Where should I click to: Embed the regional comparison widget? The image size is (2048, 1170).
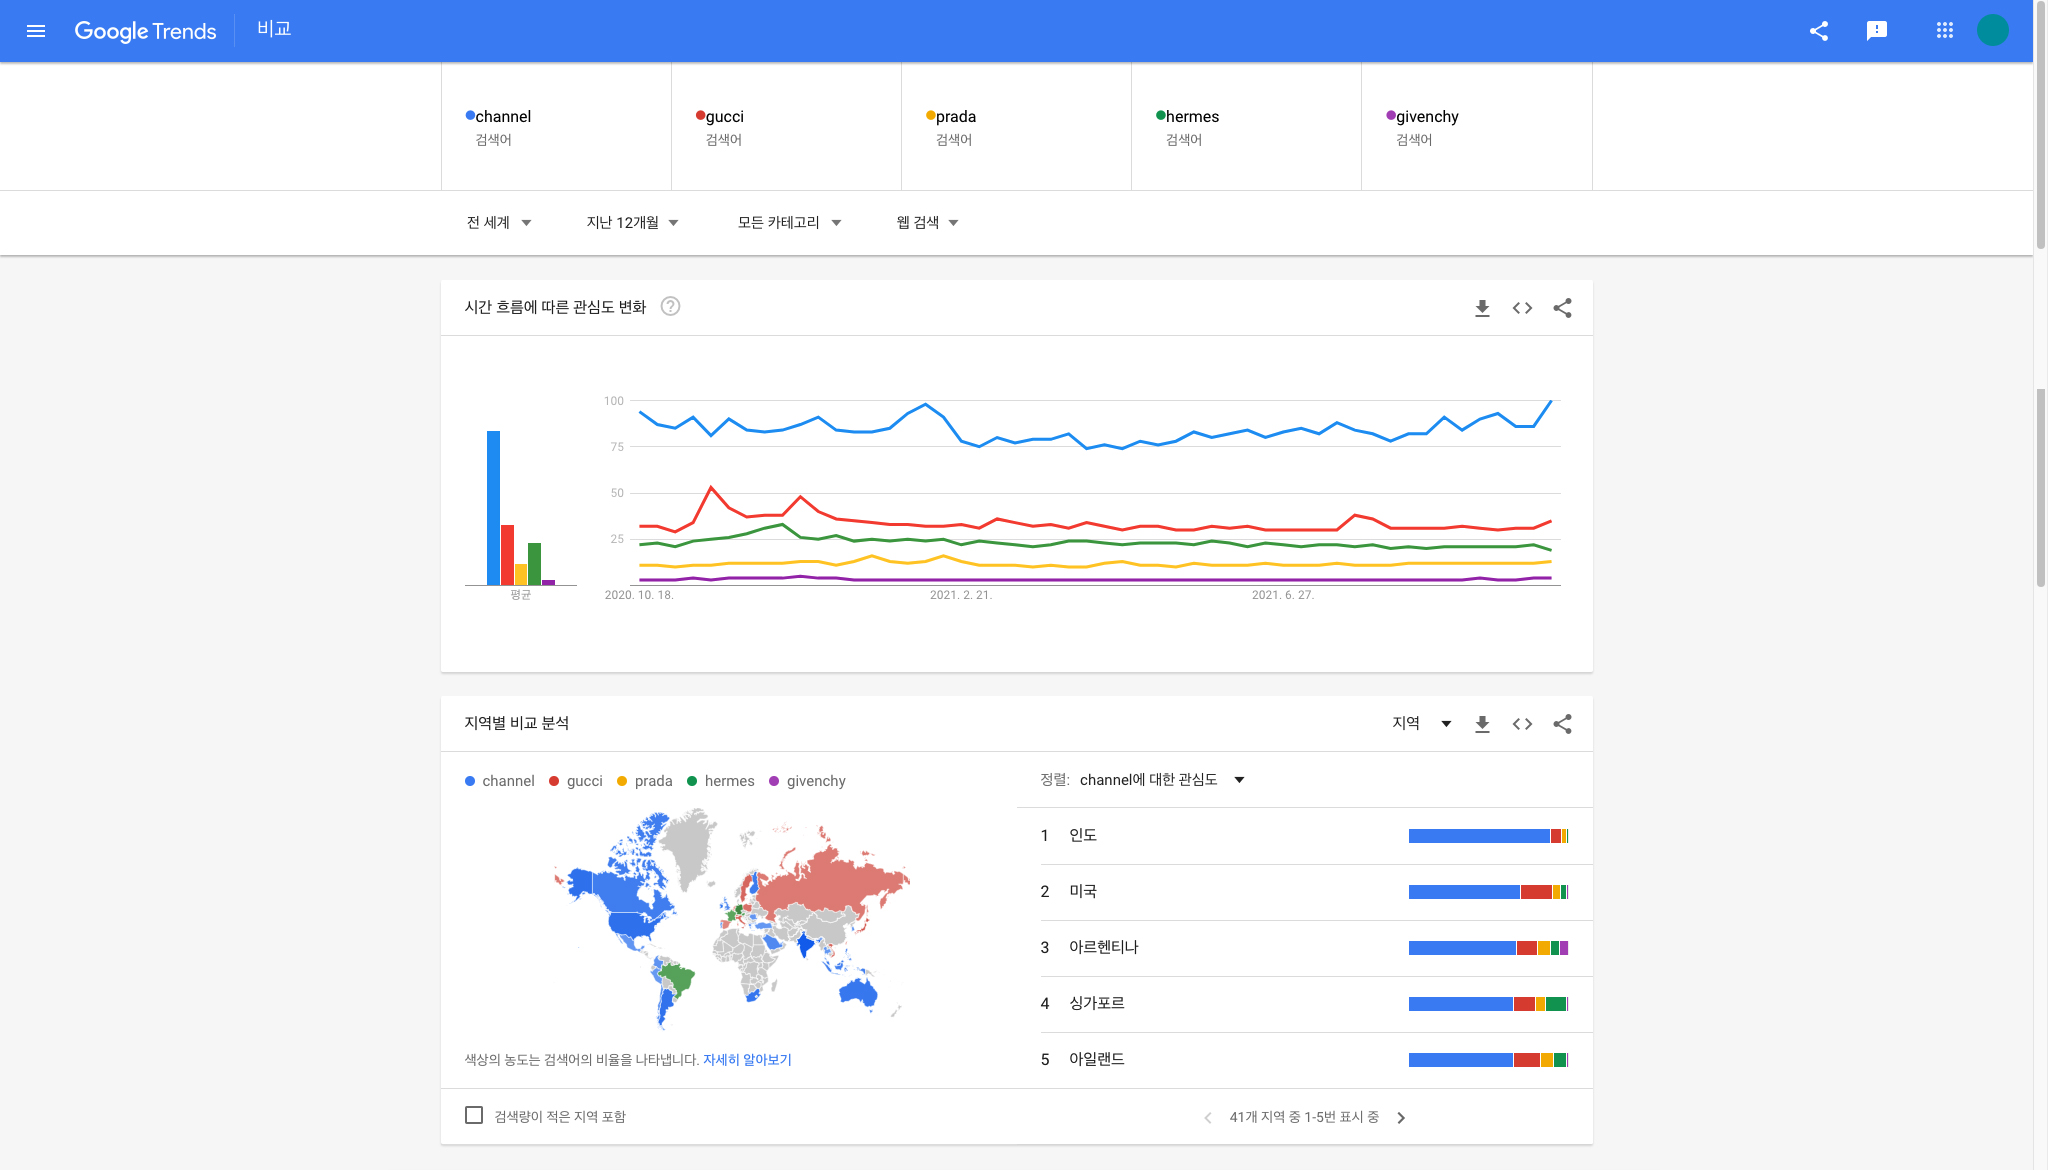[x=1522, y=724]
